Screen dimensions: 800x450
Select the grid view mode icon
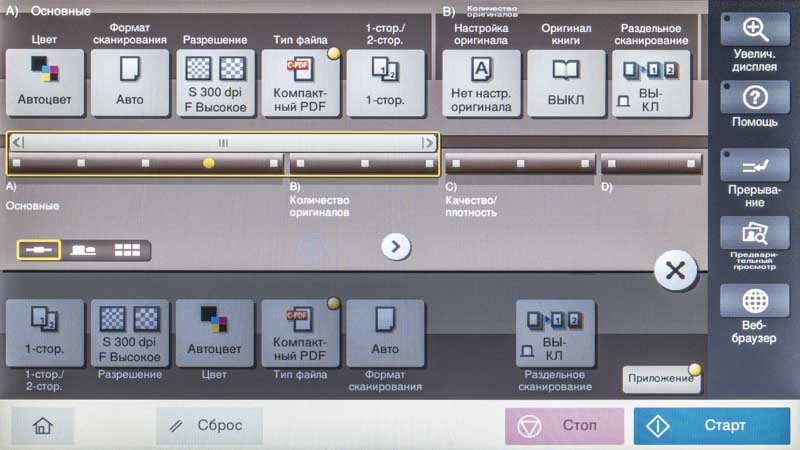pyautogui.click(x=128, y=250)
